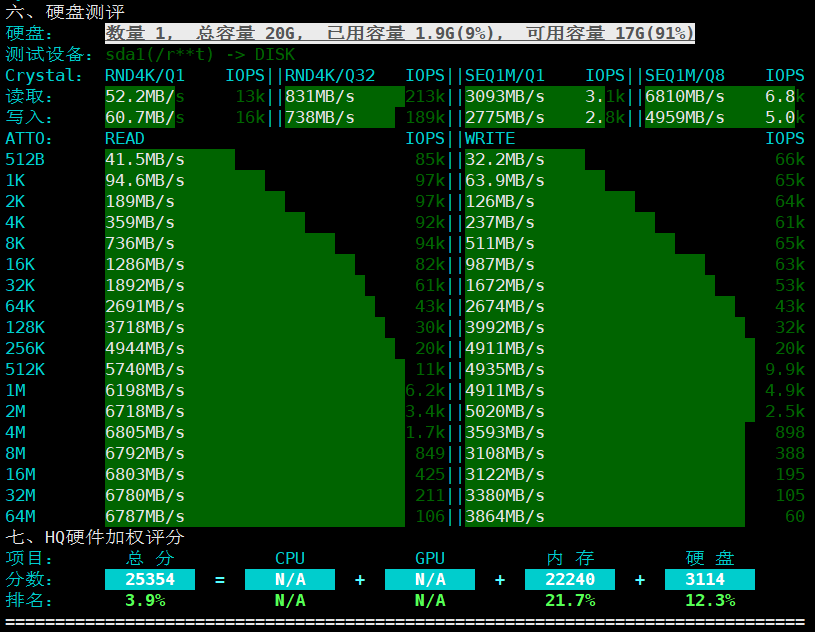This screenshot has width=815, height=632.
Task: Click the write value "738MB/s"
Action: pos(320,117)
